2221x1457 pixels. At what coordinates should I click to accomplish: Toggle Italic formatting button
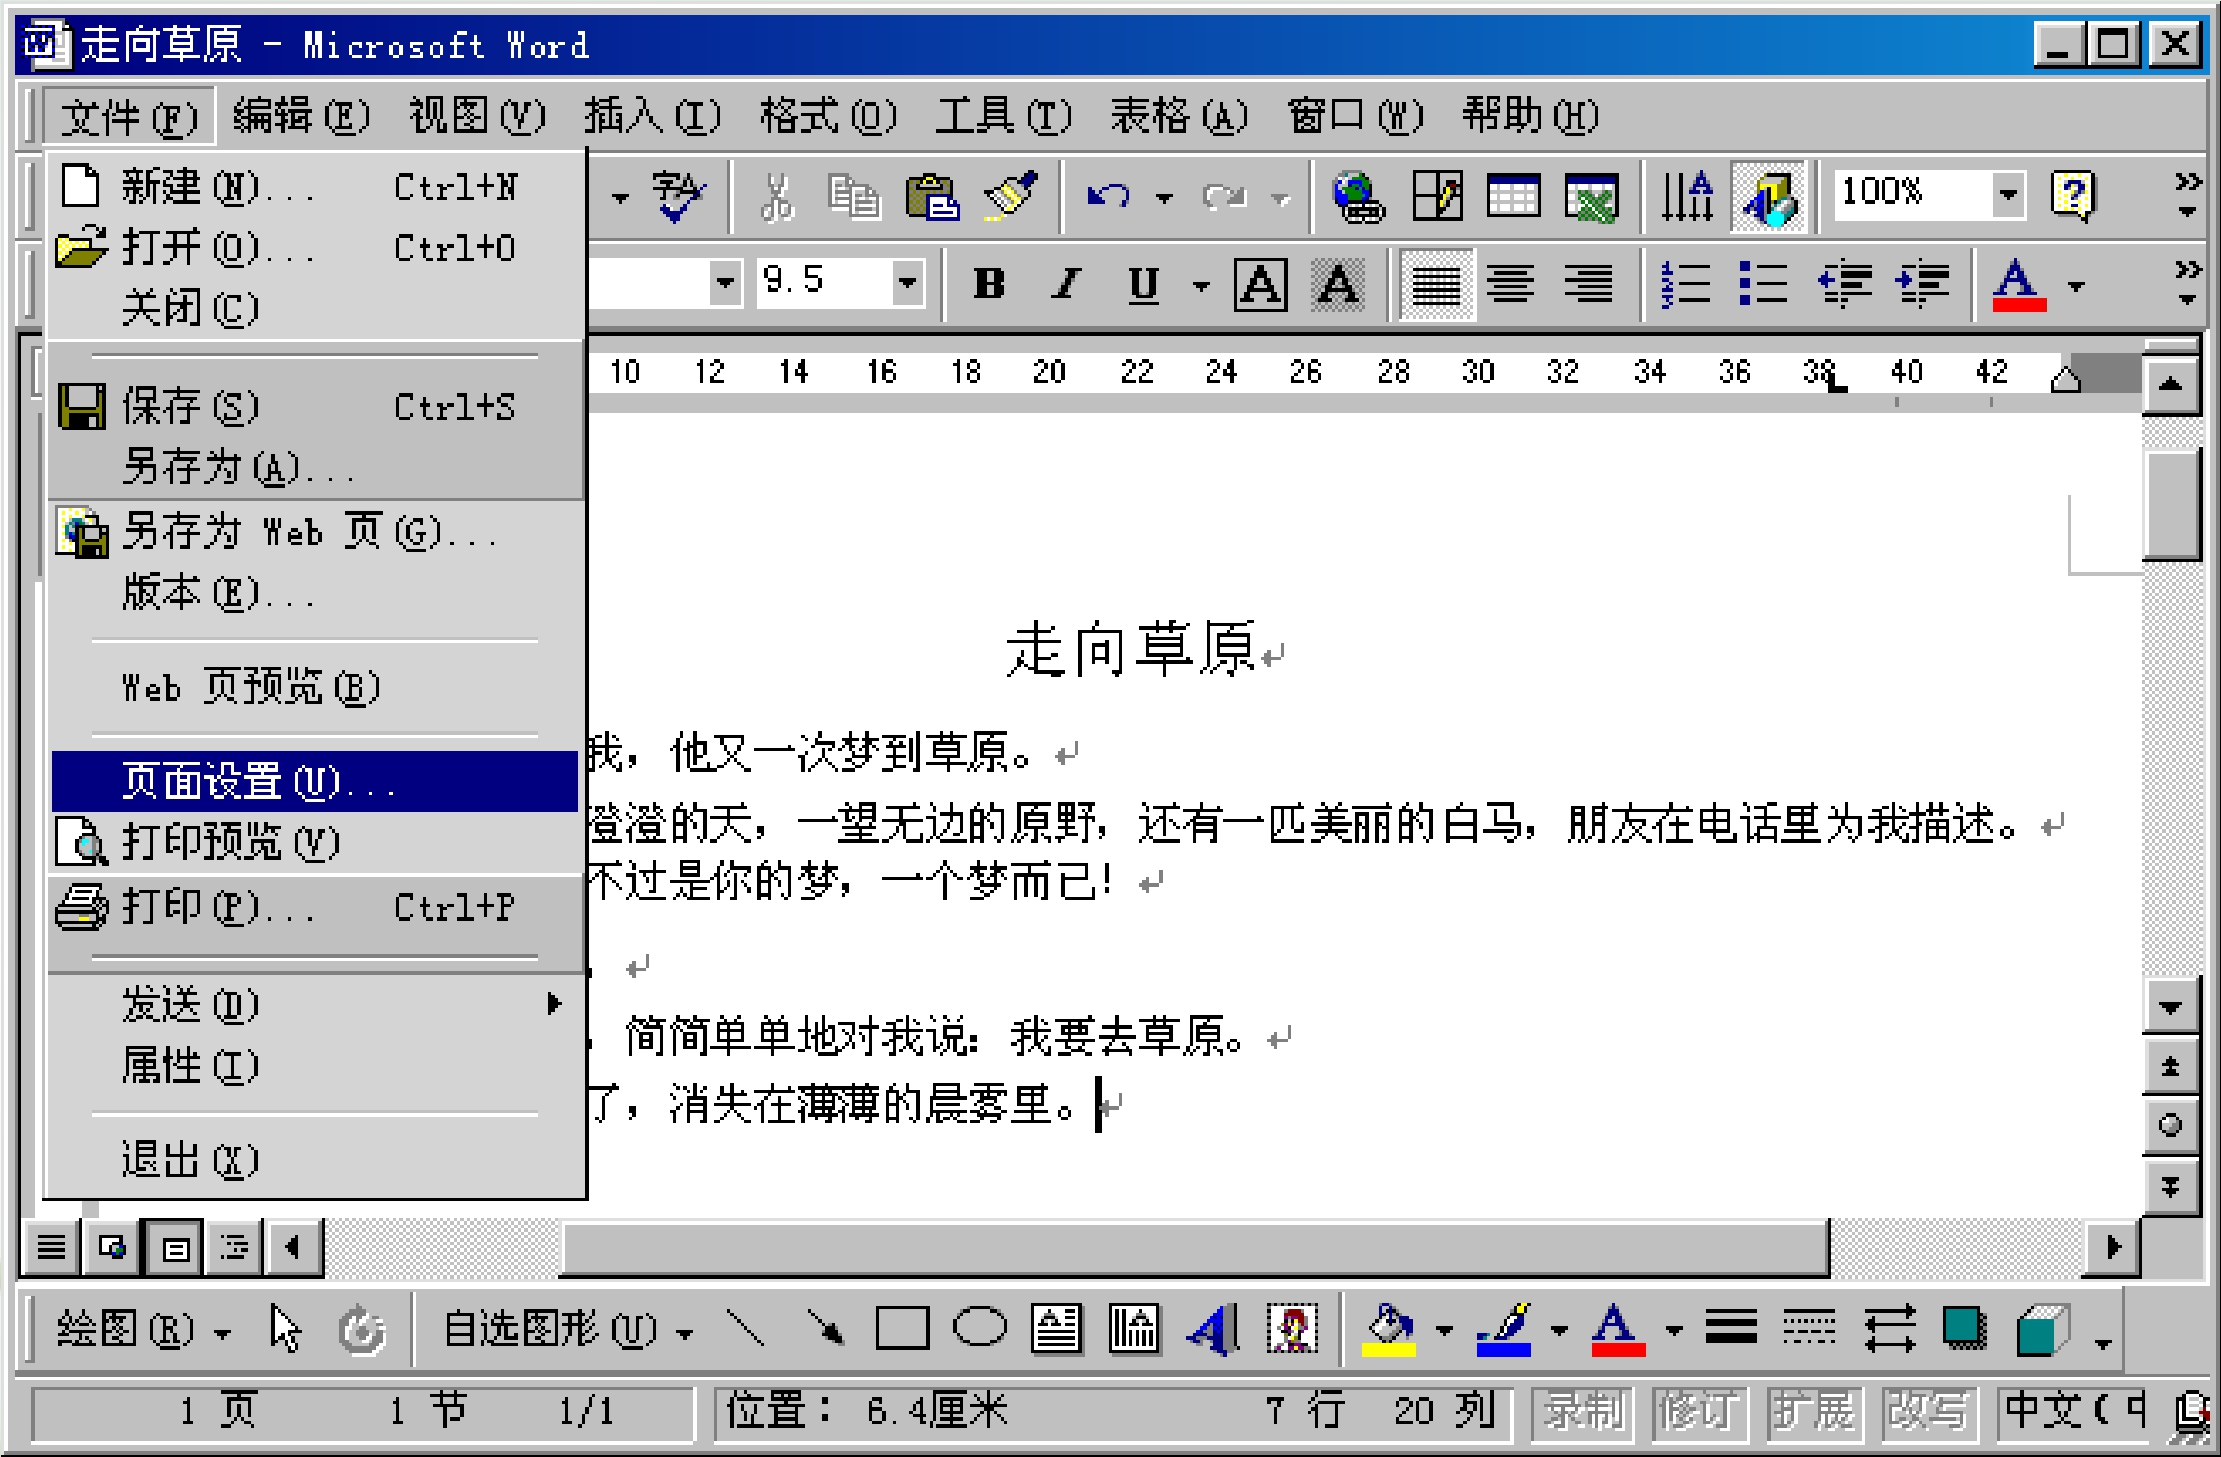pos(1066,284)
